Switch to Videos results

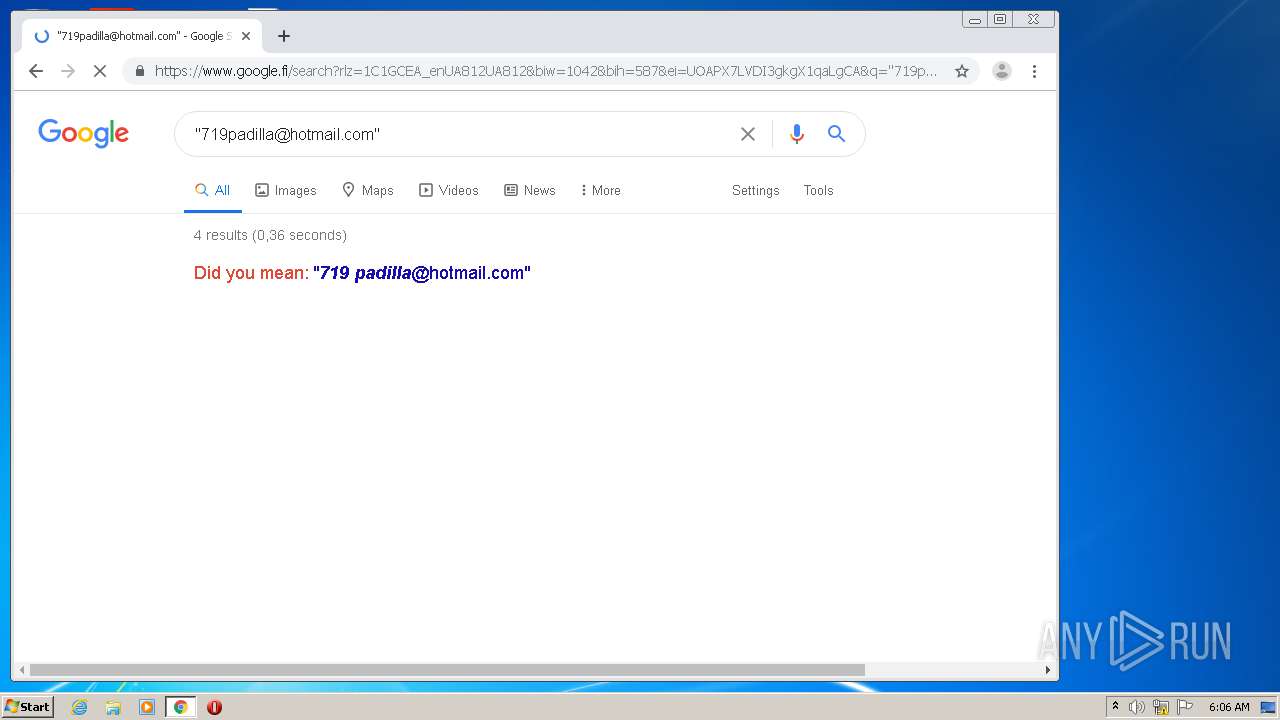(x=448, y=190)
